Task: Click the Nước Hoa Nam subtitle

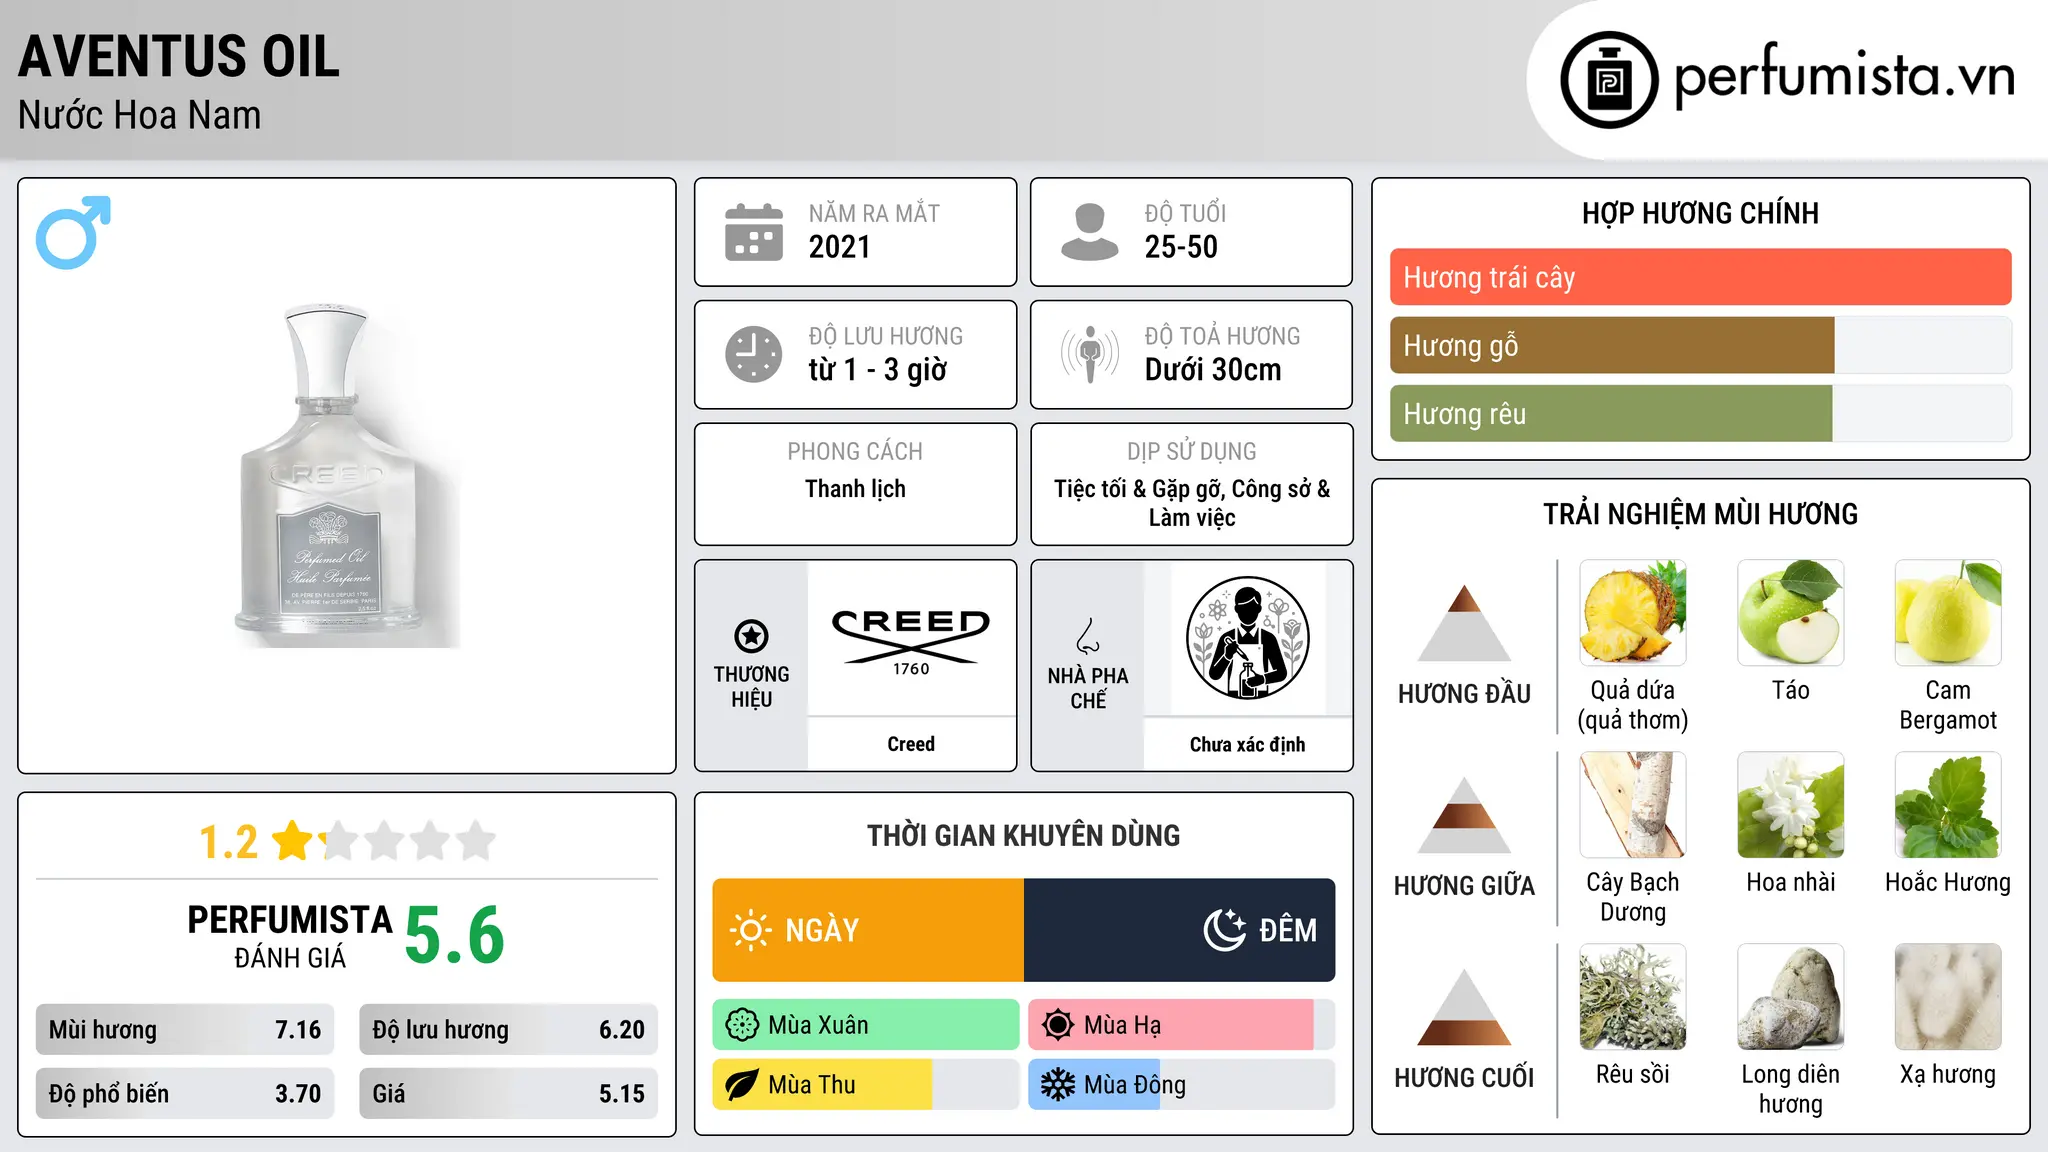Action: (139, 115)
